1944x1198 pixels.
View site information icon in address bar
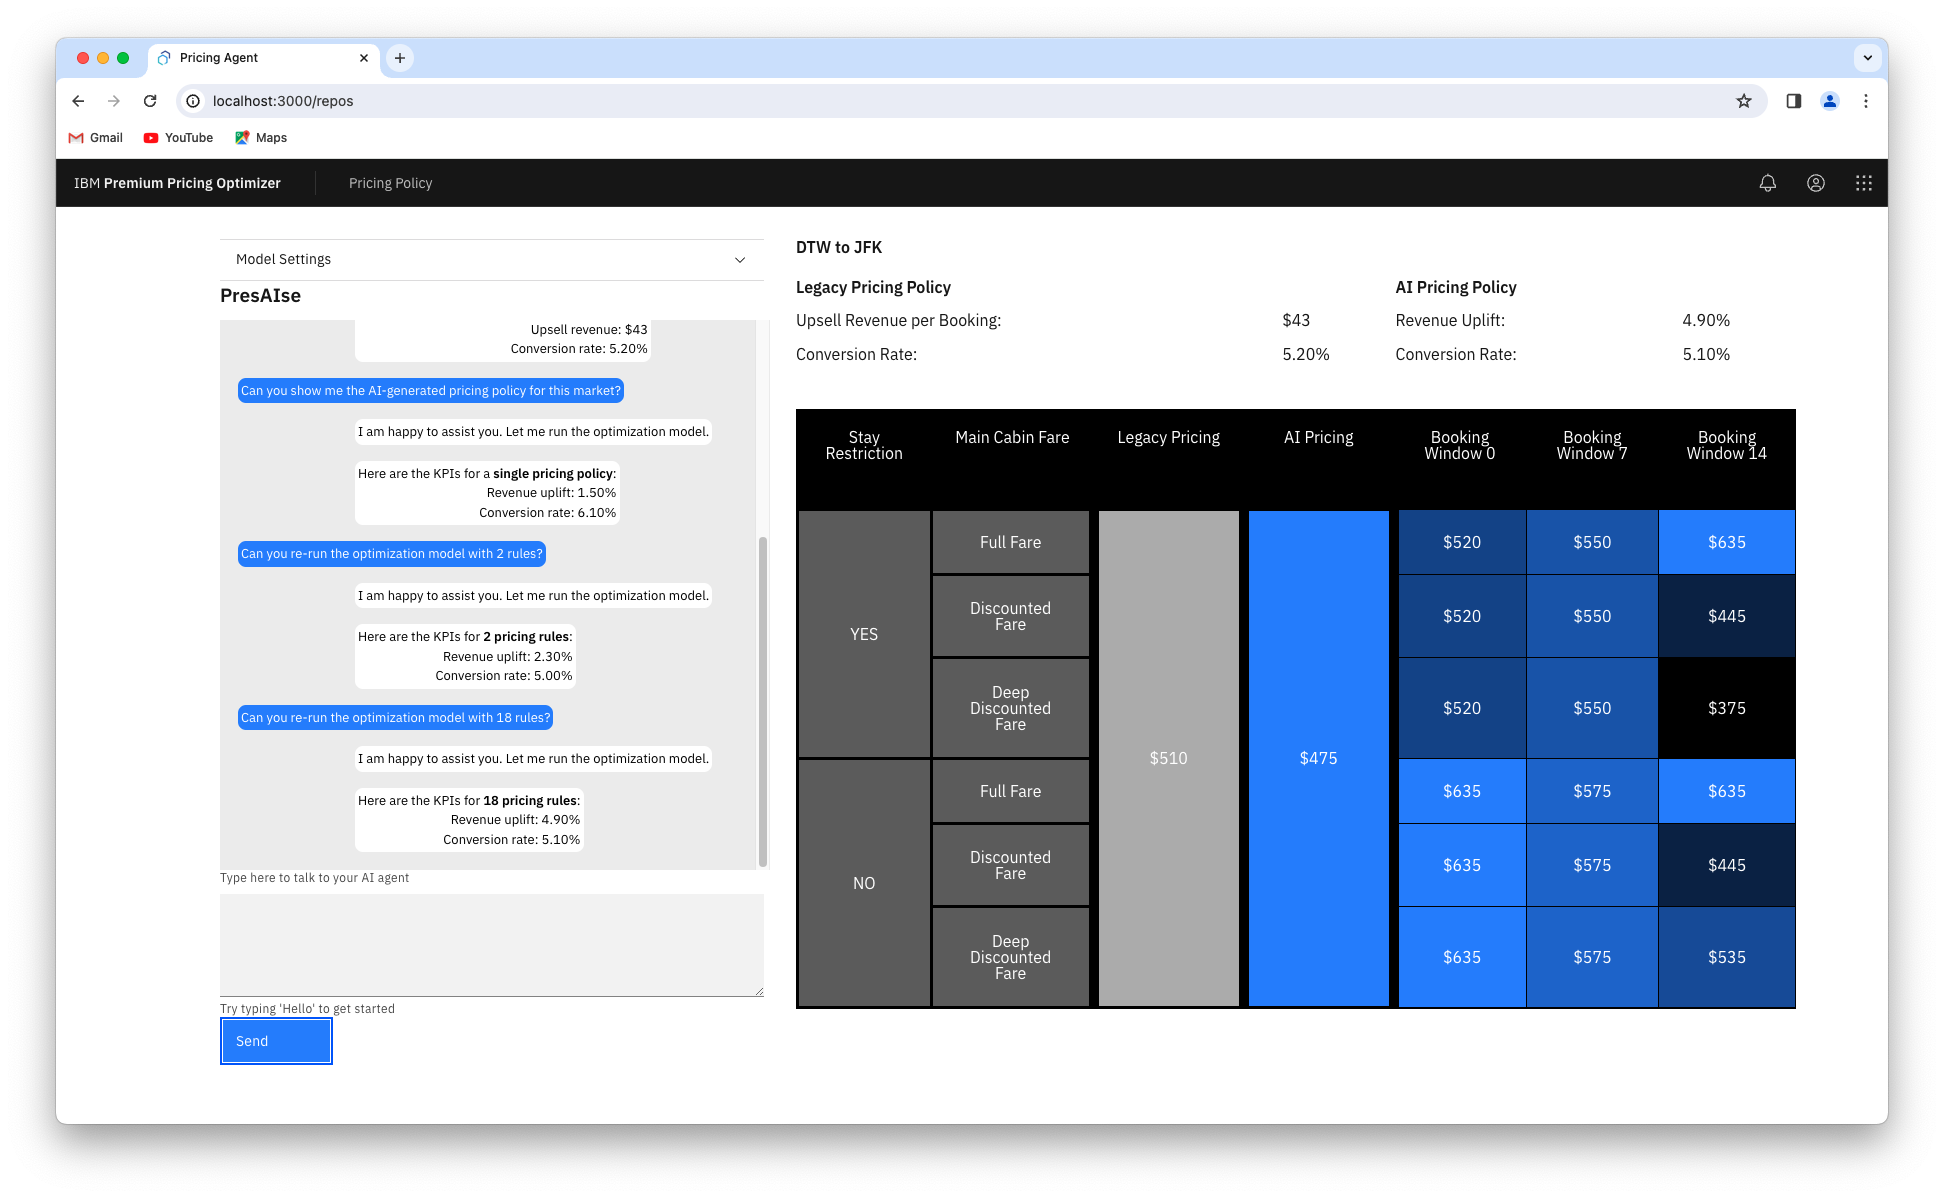(193, 101)
